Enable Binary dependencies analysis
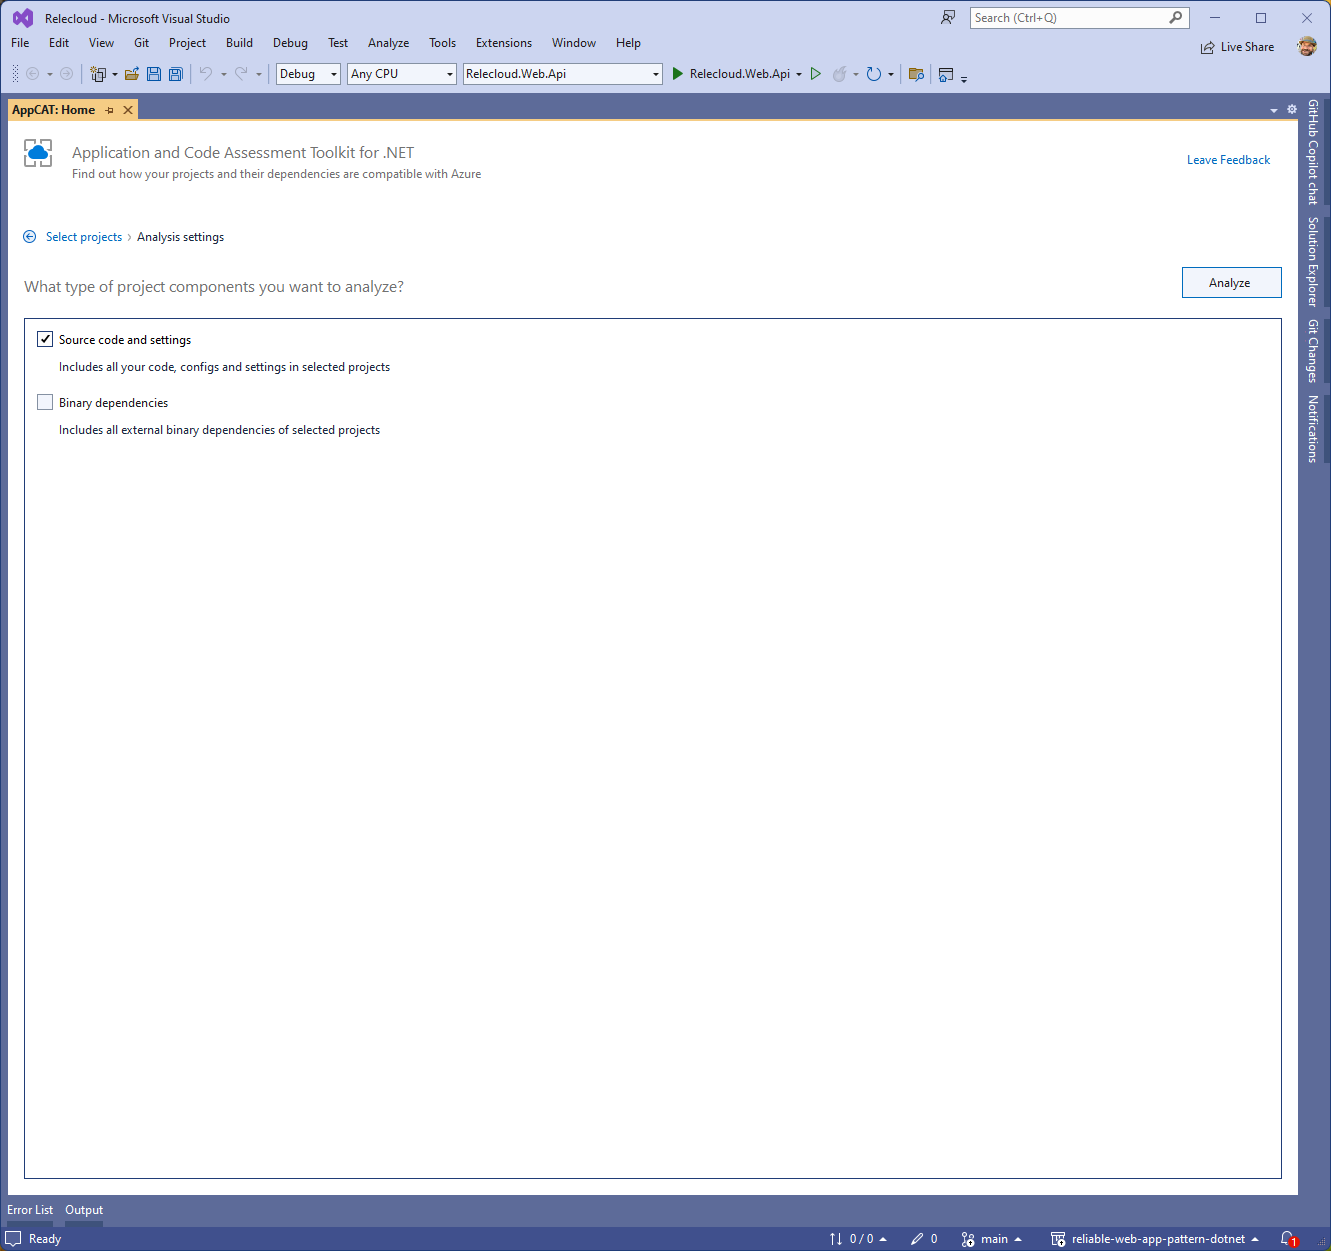The width and height of the screenshot is (1331, 1251). (44, 401)
